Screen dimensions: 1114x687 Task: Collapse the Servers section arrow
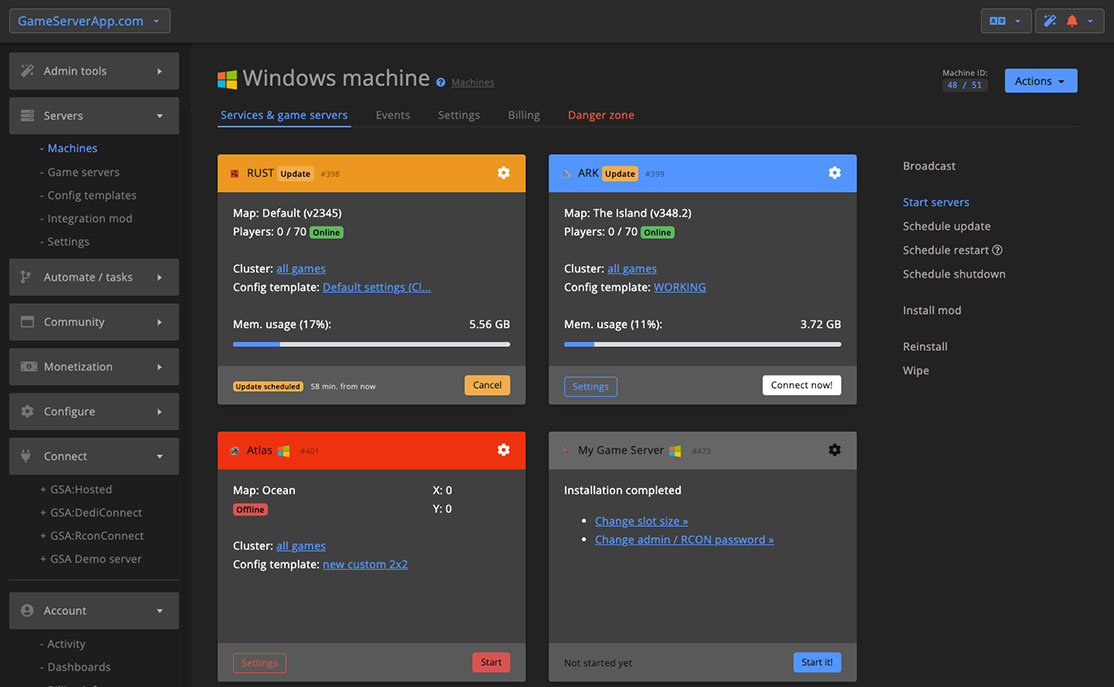[x=159, y=116]
